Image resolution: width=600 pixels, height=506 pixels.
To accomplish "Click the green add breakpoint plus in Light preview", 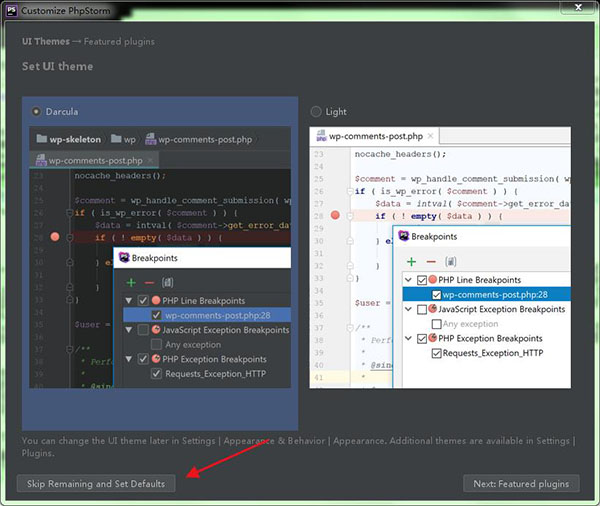I will point(411,262).
